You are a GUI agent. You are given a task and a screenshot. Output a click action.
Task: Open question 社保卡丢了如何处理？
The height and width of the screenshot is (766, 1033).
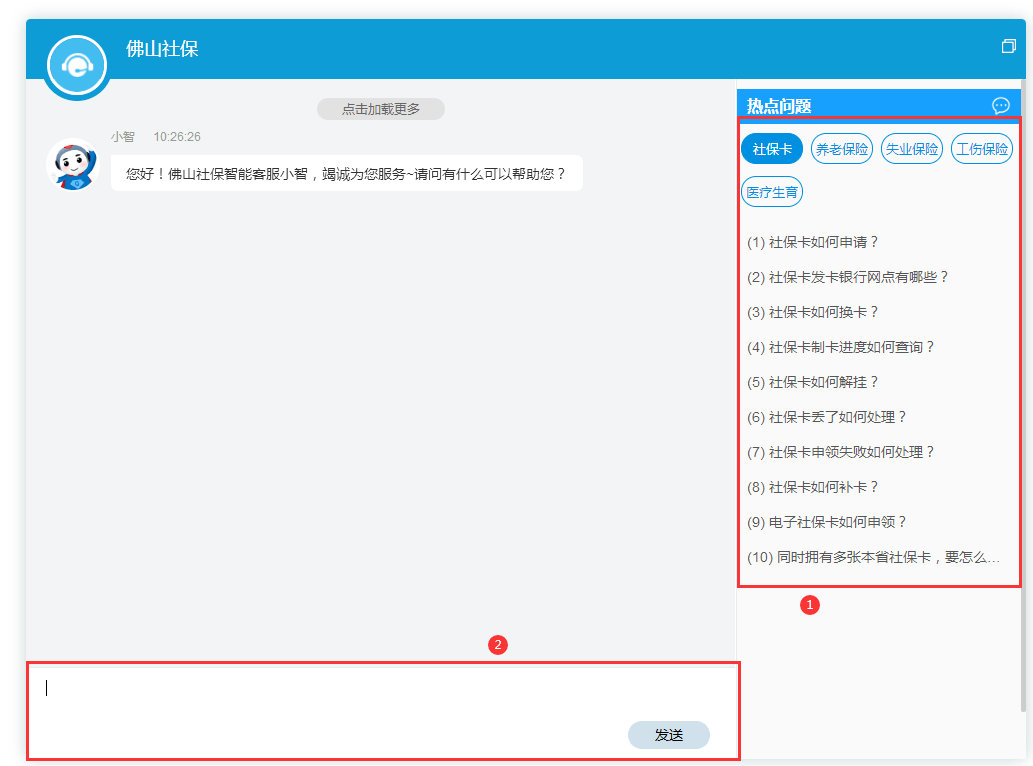[826, 417]
